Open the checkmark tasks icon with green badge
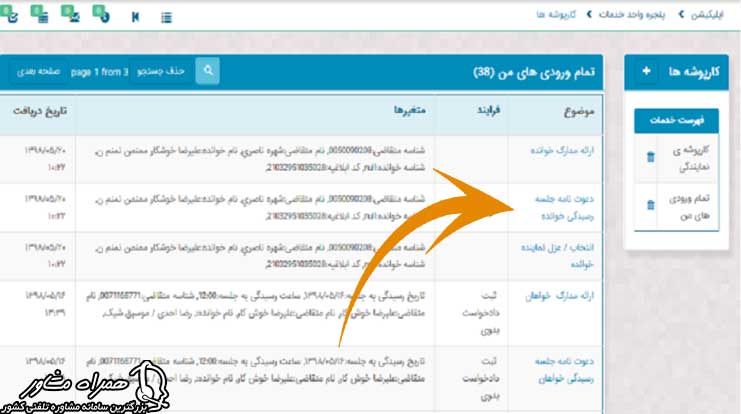741x414 pixels. pos(9,14)
